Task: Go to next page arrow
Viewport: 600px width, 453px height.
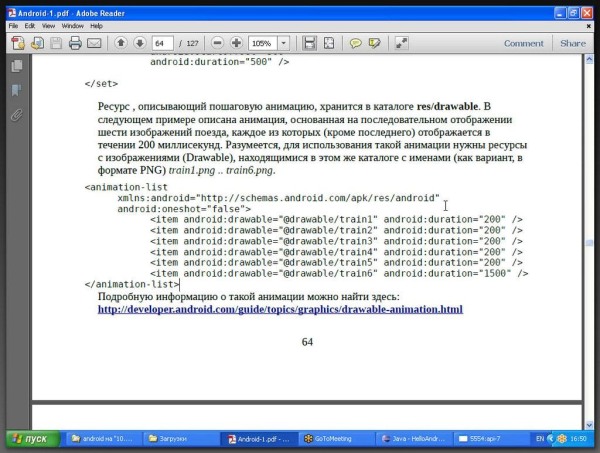Action: pos(139,44)
